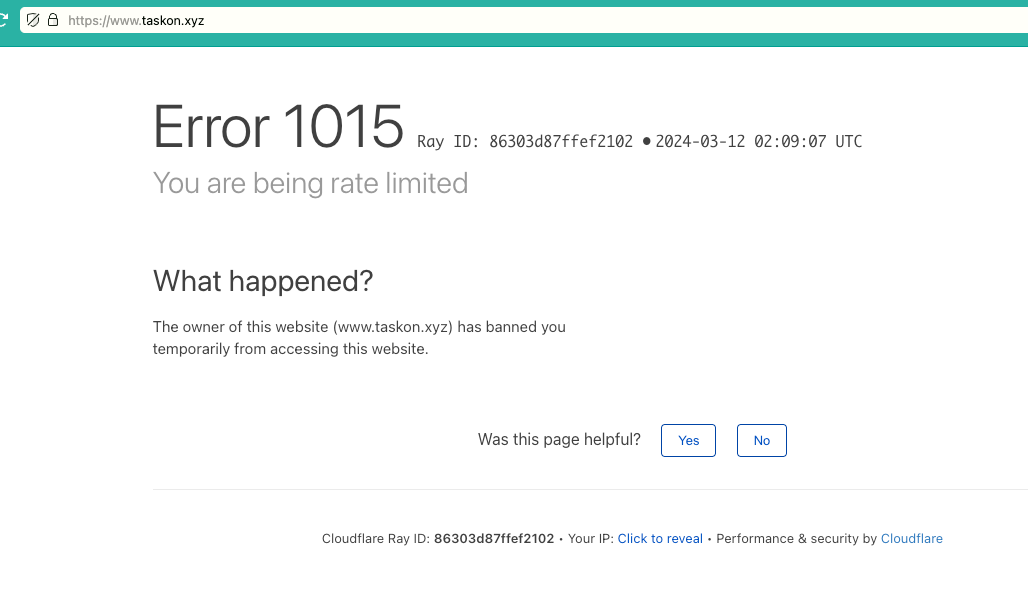Click the 2024-03-12 UTC timestamp
This screenshot has width=1028, height=609.
[x=758, y=142]
